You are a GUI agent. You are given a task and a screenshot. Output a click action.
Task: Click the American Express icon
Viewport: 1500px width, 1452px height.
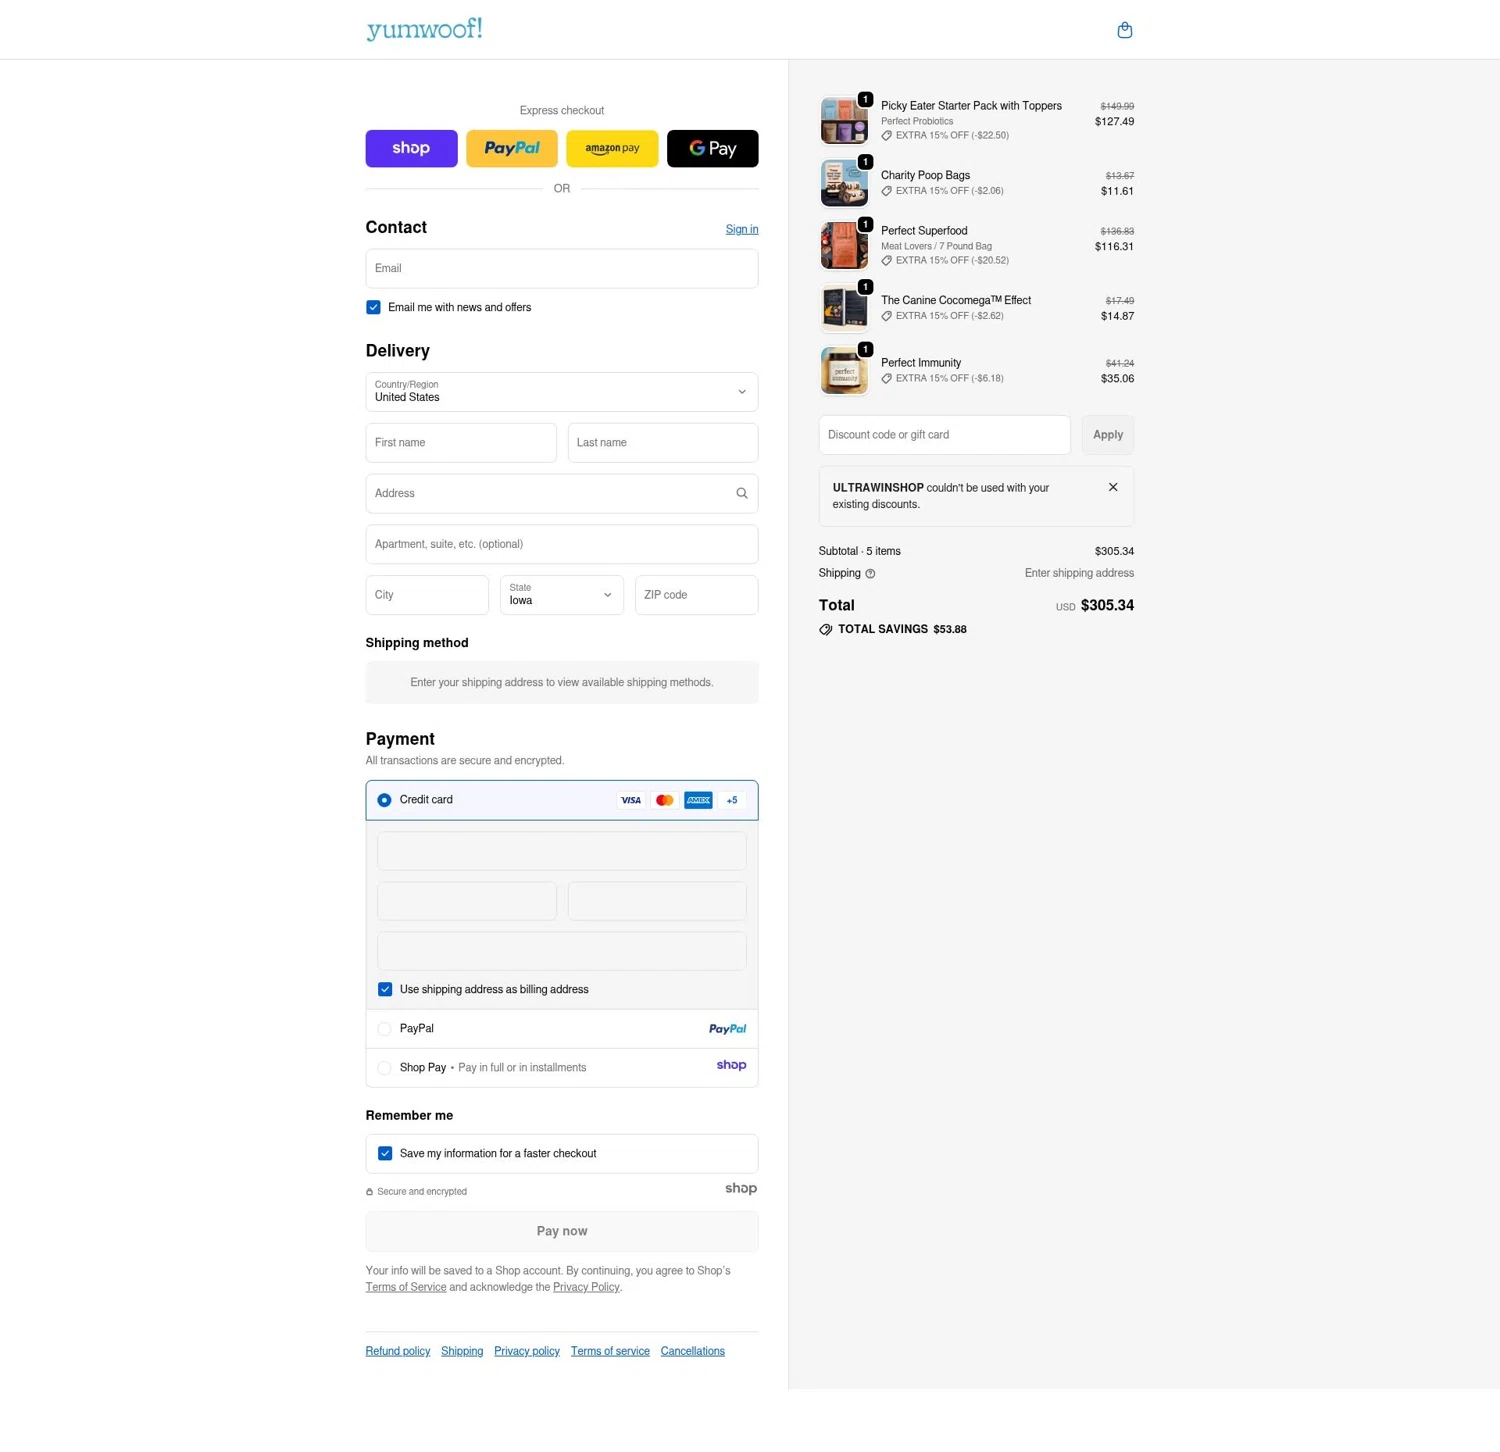tap(698, 800)
